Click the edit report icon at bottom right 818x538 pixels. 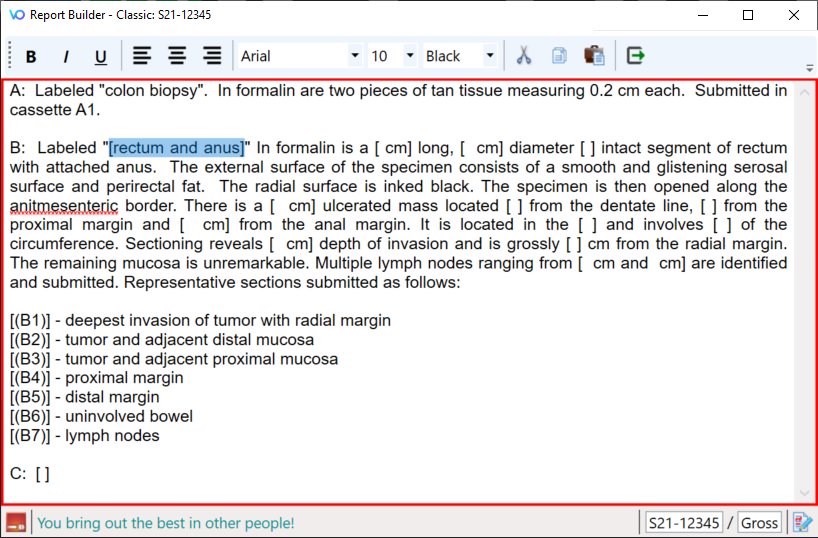coord(802,522)
